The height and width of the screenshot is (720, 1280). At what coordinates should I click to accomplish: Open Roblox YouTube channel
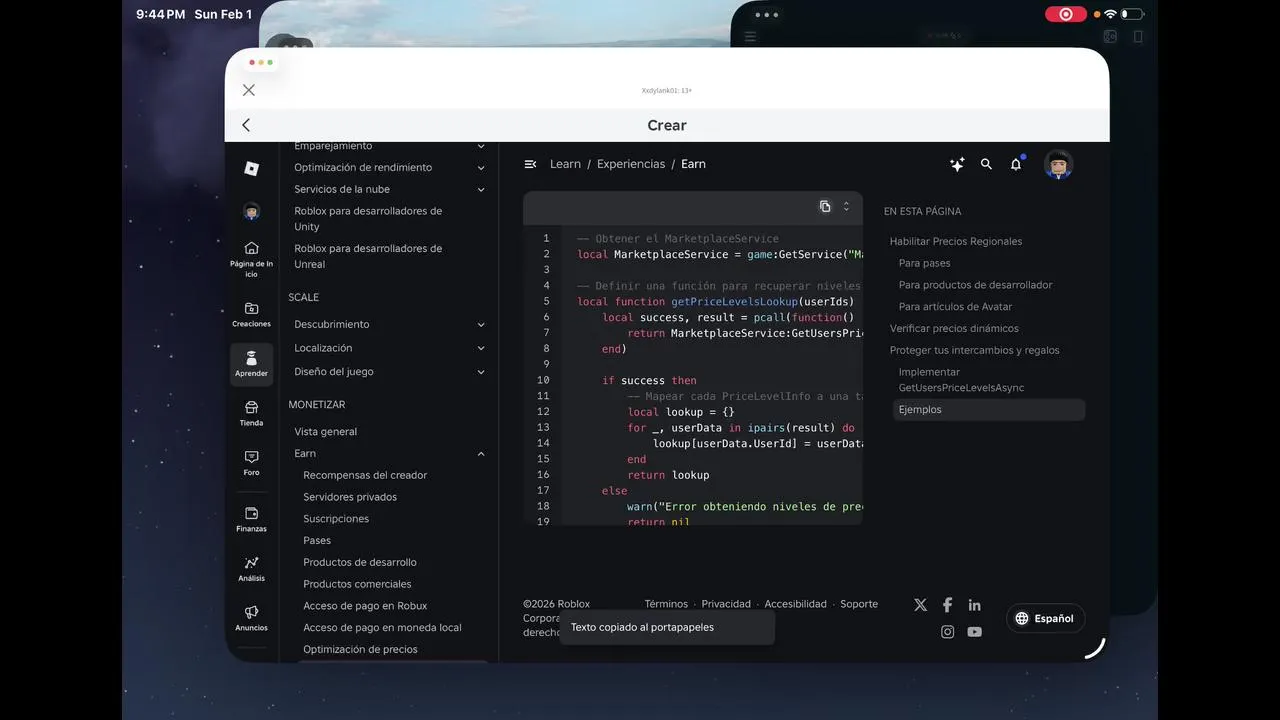pos(974,632)
